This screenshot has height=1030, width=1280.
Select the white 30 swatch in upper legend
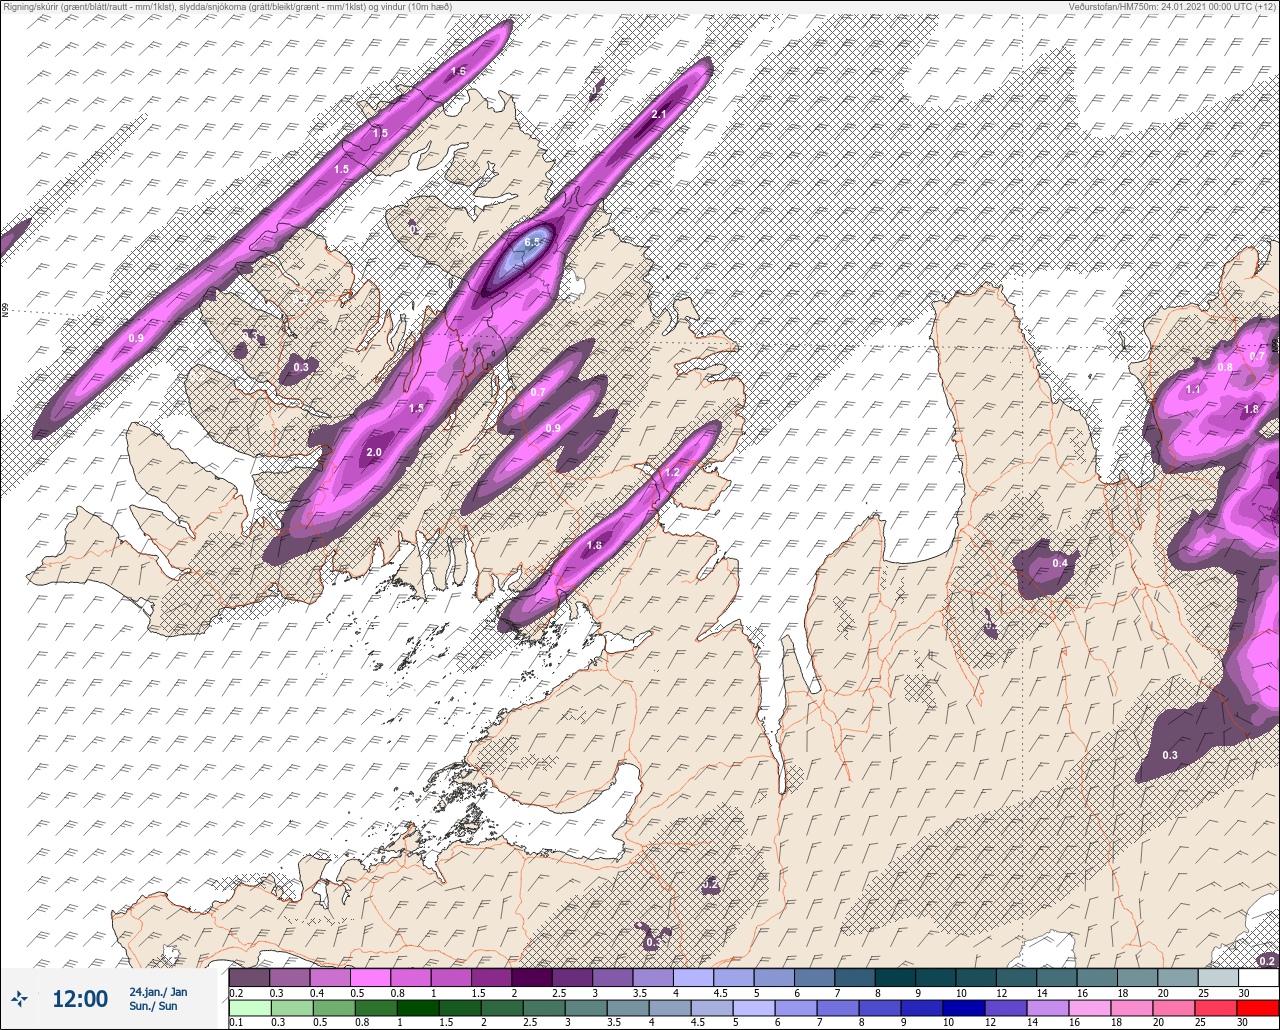[1259, 977]
